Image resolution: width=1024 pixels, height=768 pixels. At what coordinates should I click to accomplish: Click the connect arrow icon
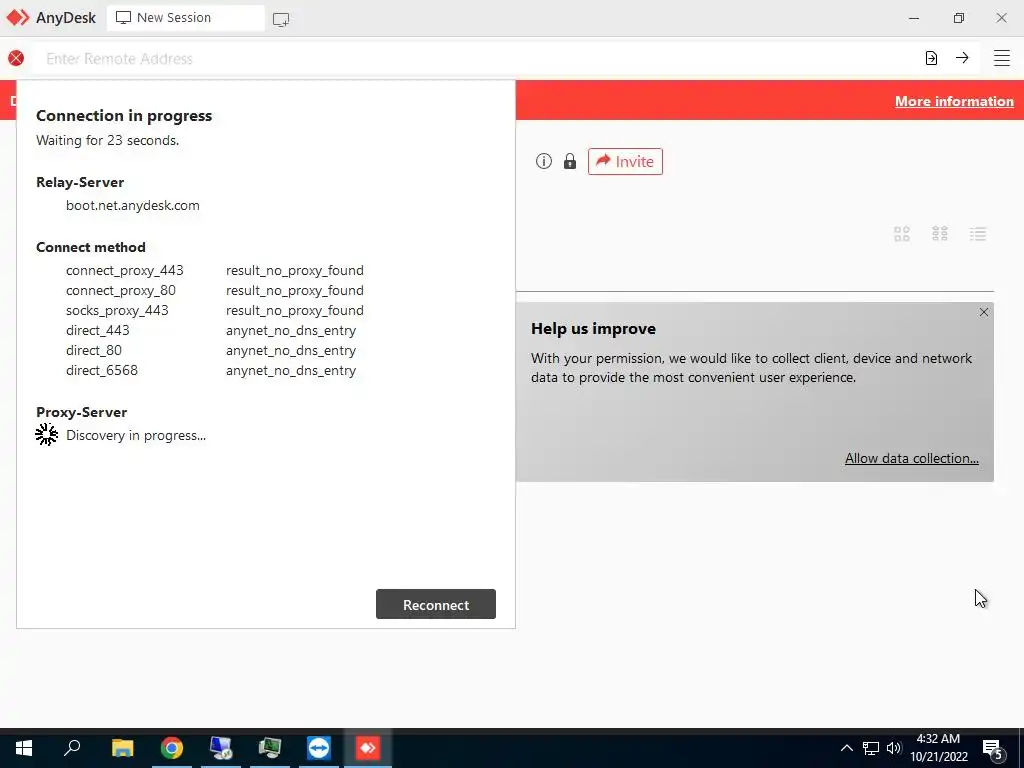point(962,58)
